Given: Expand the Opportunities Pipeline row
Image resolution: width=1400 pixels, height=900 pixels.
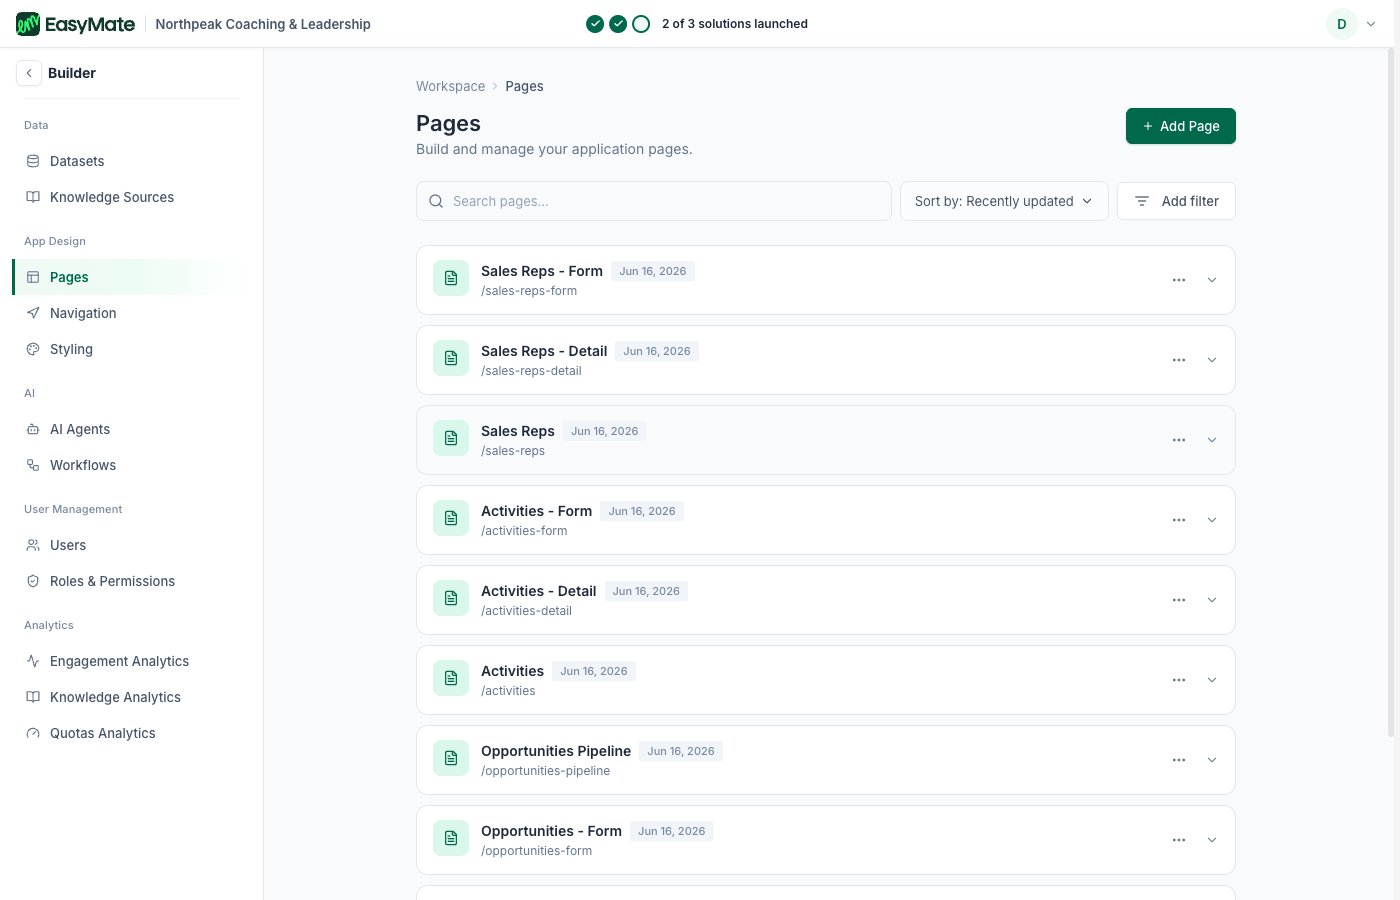Looking at the screenshot, I should pos(1212,760).
